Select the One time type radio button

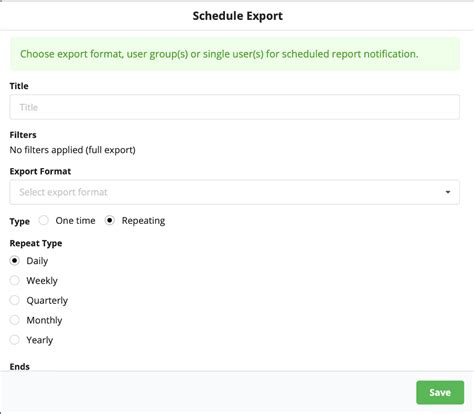point(44,220)
